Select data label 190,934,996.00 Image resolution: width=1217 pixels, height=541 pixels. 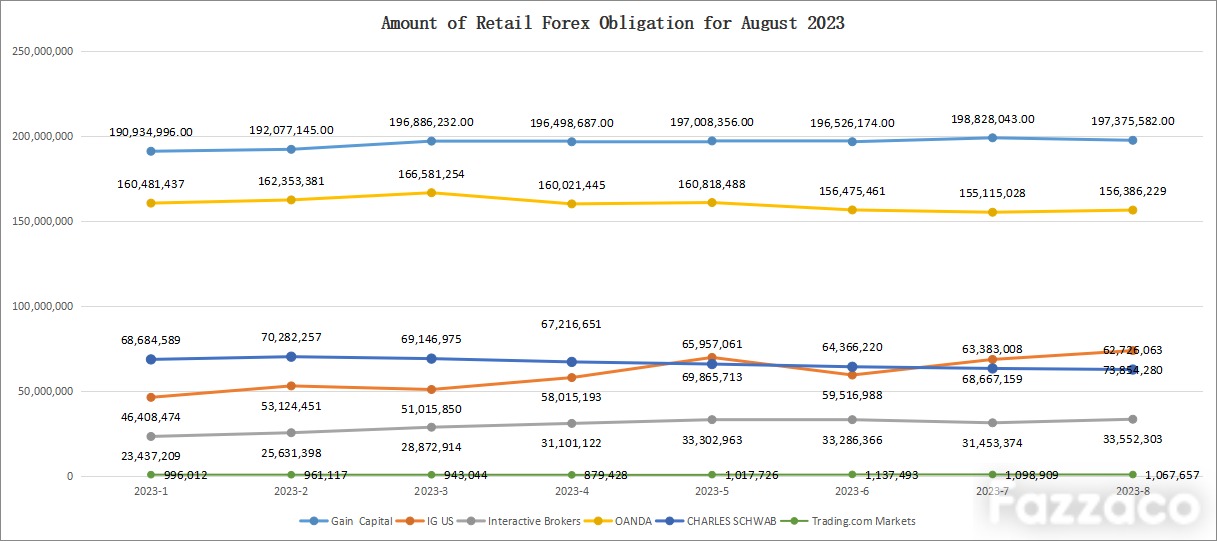[x=151, y=132]
